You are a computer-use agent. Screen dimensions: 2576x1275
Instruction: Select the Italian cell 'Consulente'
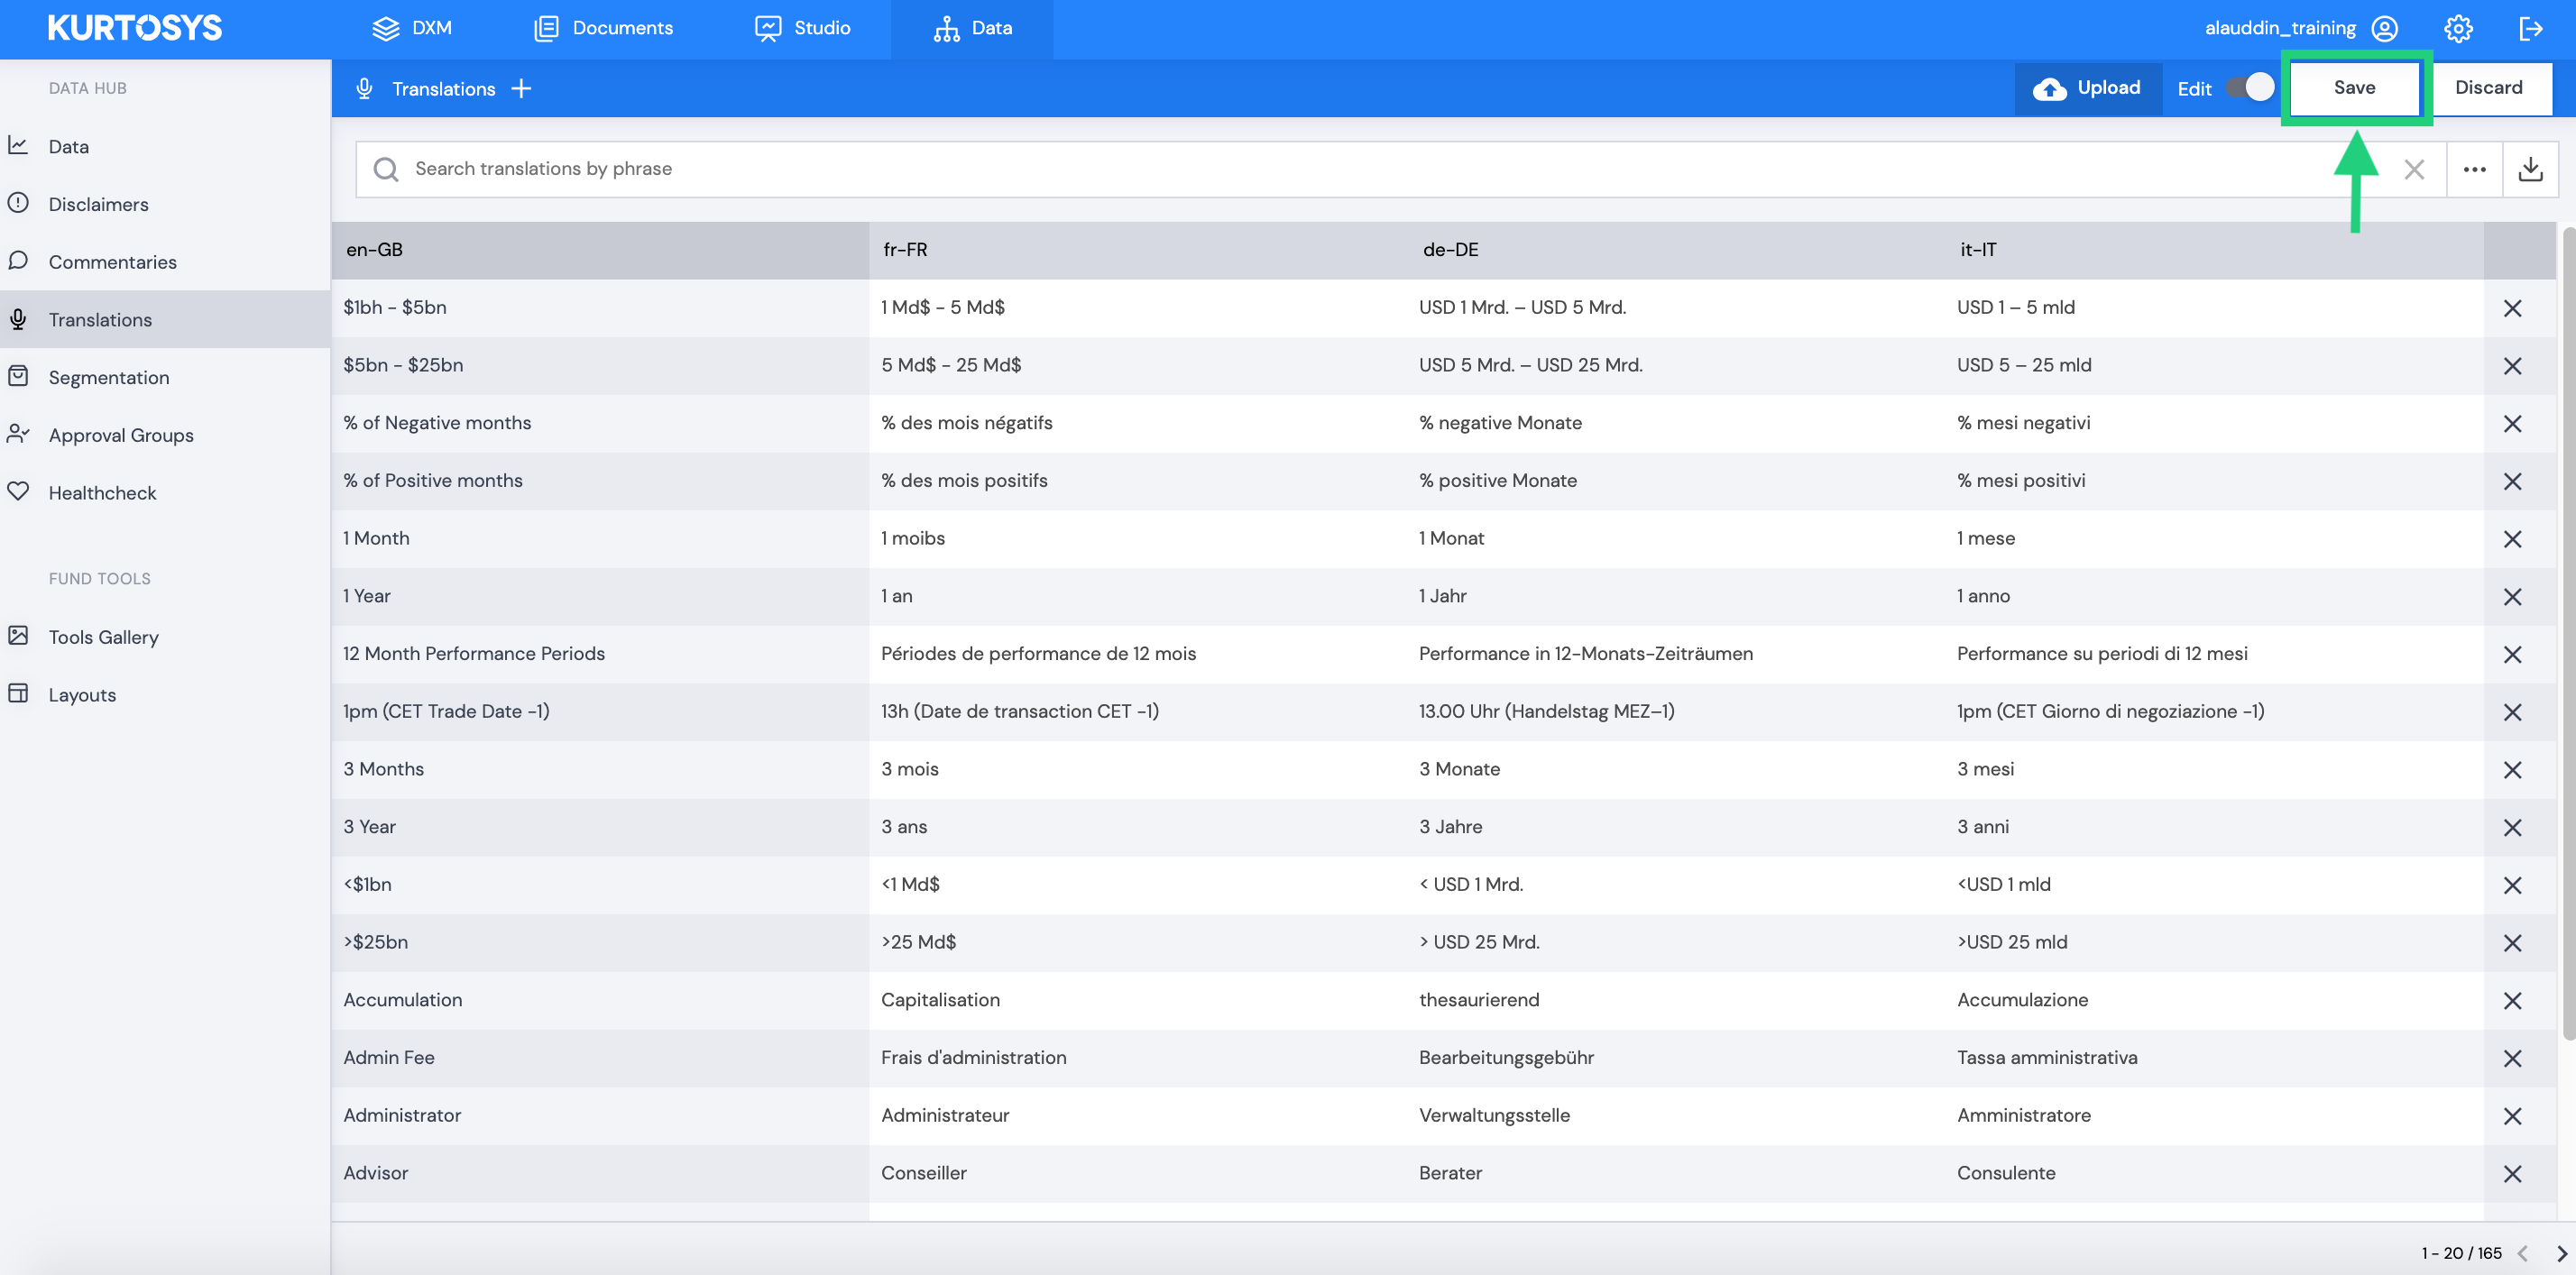pos(2214,1174)
